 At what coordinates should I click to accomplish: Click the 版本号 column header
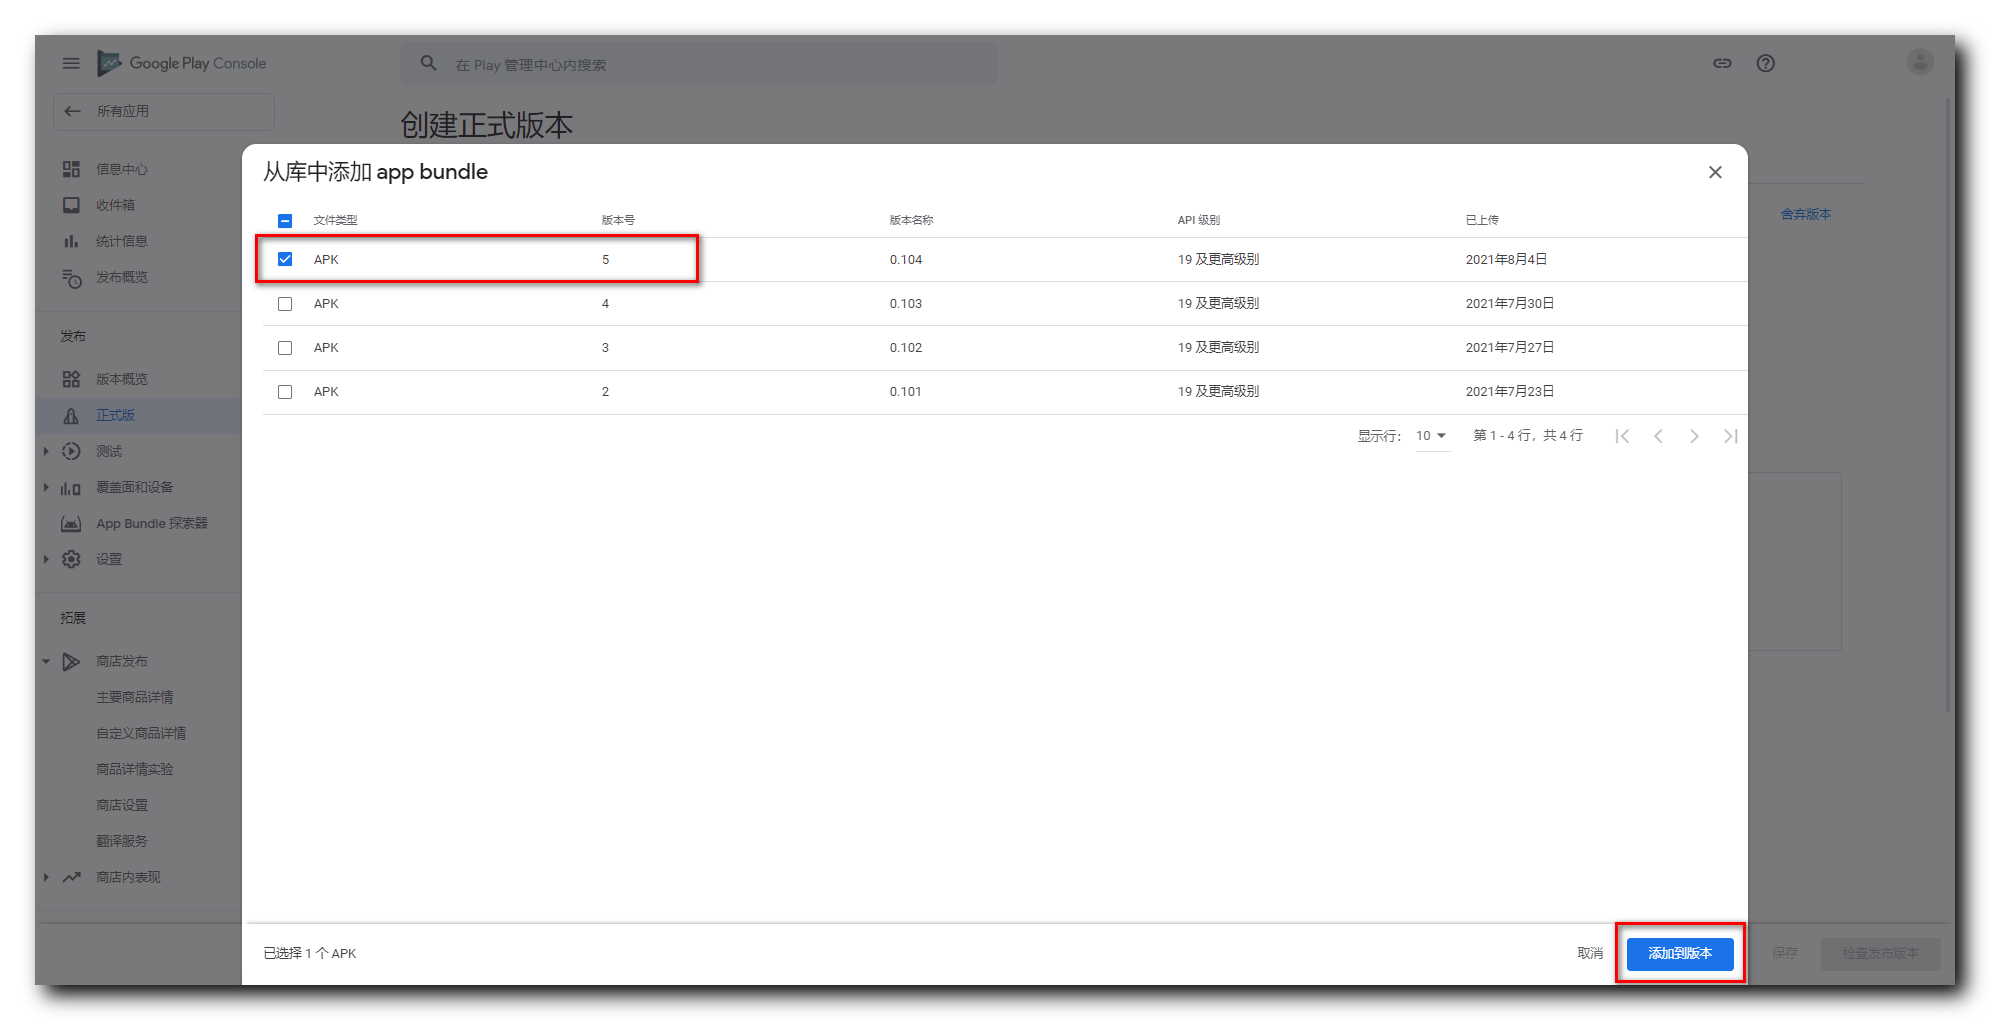pos(618,220)
